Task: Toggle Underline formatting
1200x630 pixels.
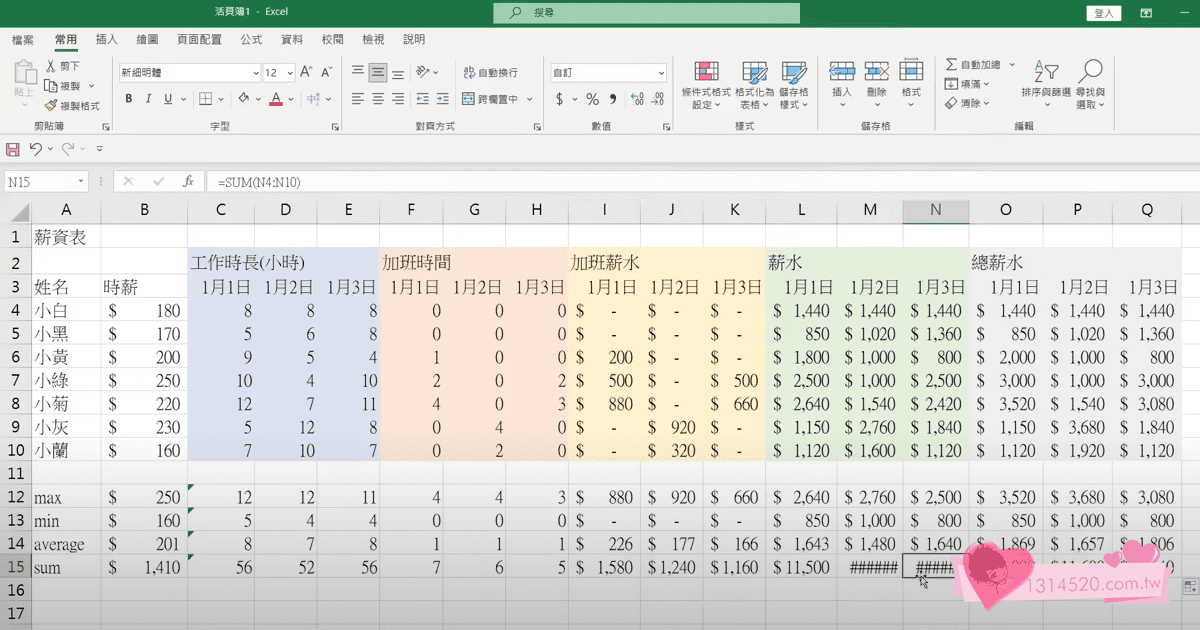Action: [x=168, y=99]
